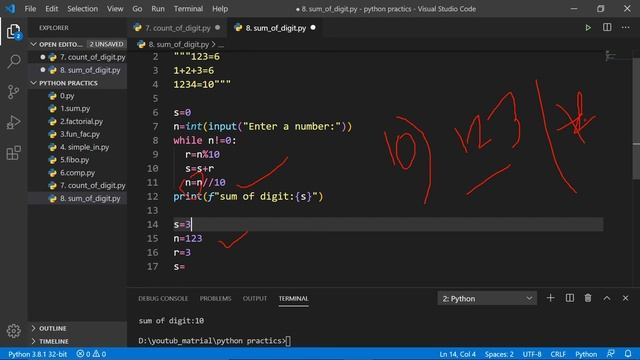The image size is (640, 360).
Task: Open the Explorer view in activity bar
Action: (13, 31)
